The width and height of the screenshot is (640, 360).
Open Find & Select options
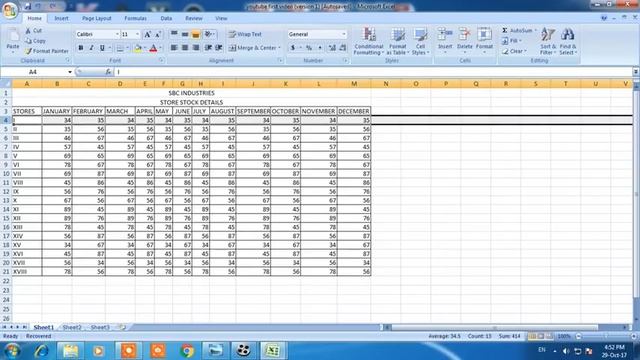[568, 41]
